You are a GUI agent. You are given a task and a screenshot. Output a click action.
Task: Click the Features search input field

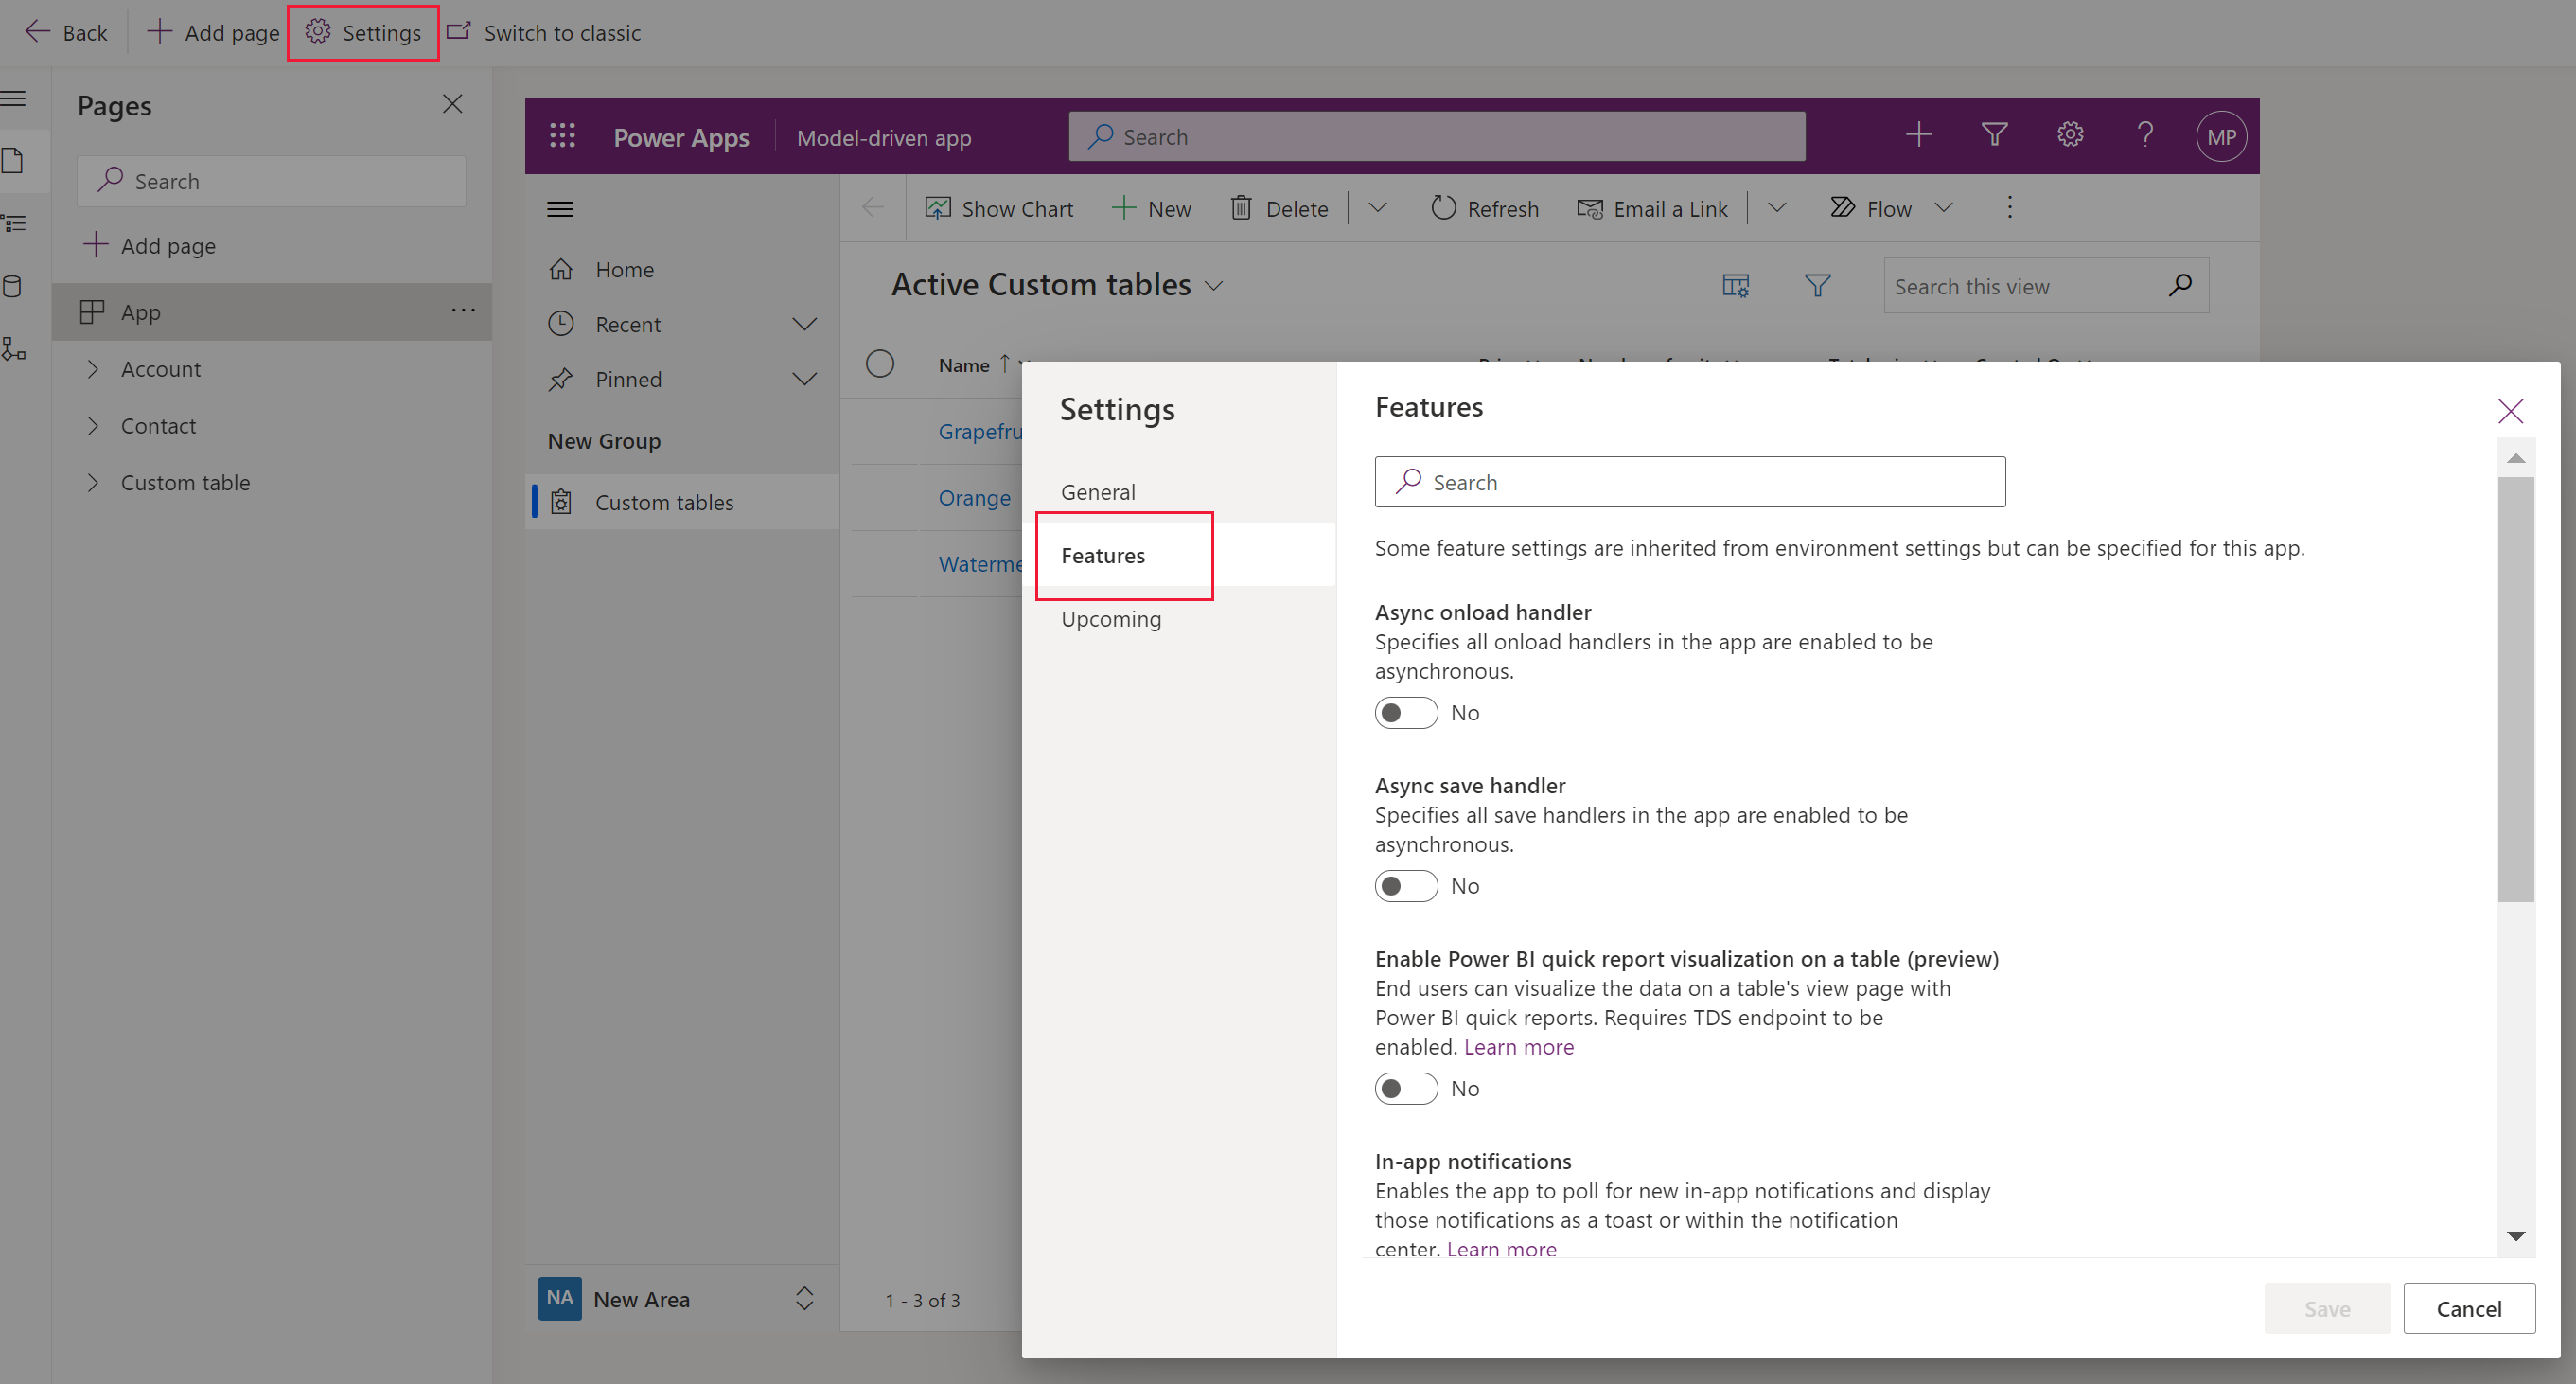point(1690,483)
